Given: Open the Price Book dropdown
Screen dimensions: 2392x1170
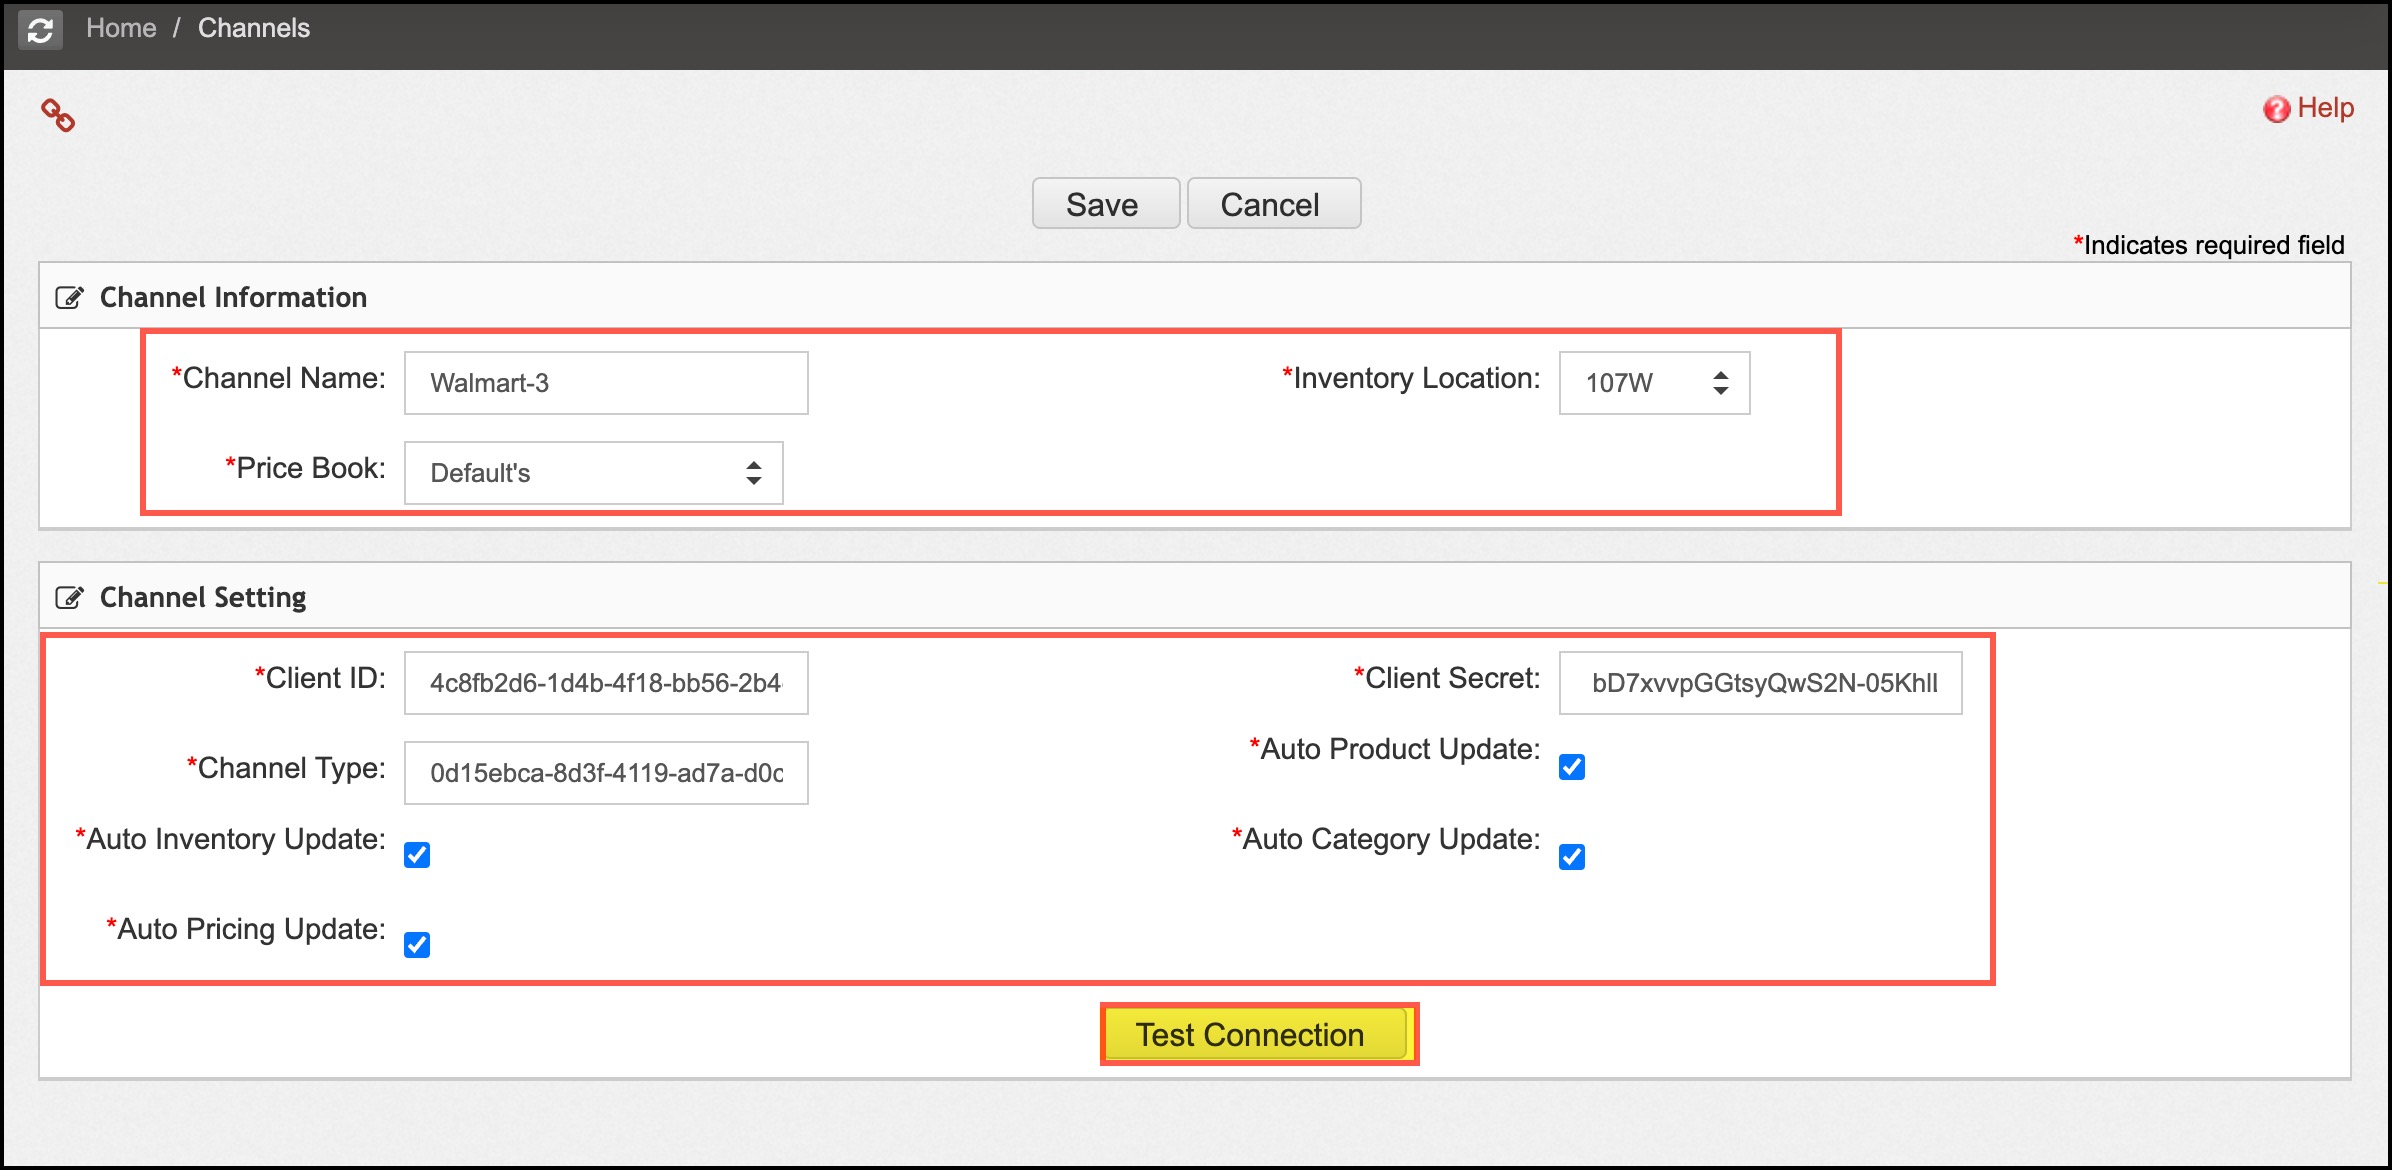Looking at the screenshot, I should pos(593,473).
